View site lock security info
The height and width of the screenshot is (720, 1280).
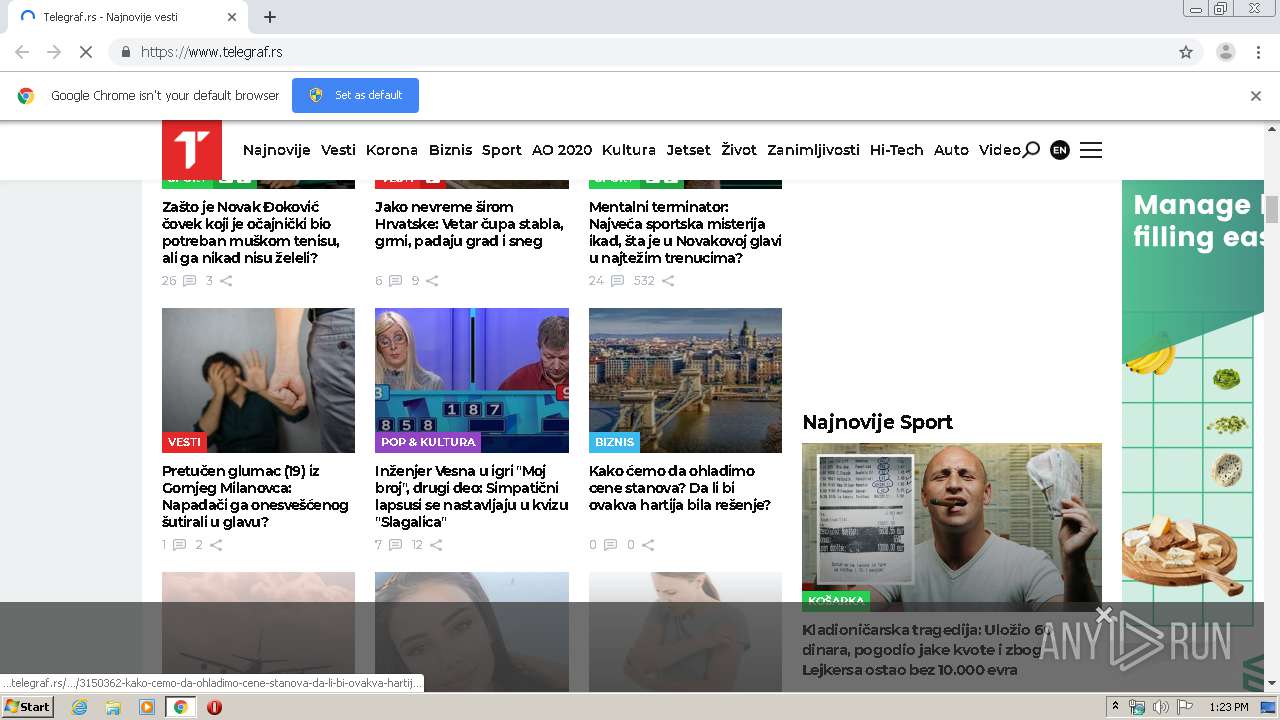[x=125, y=52]
